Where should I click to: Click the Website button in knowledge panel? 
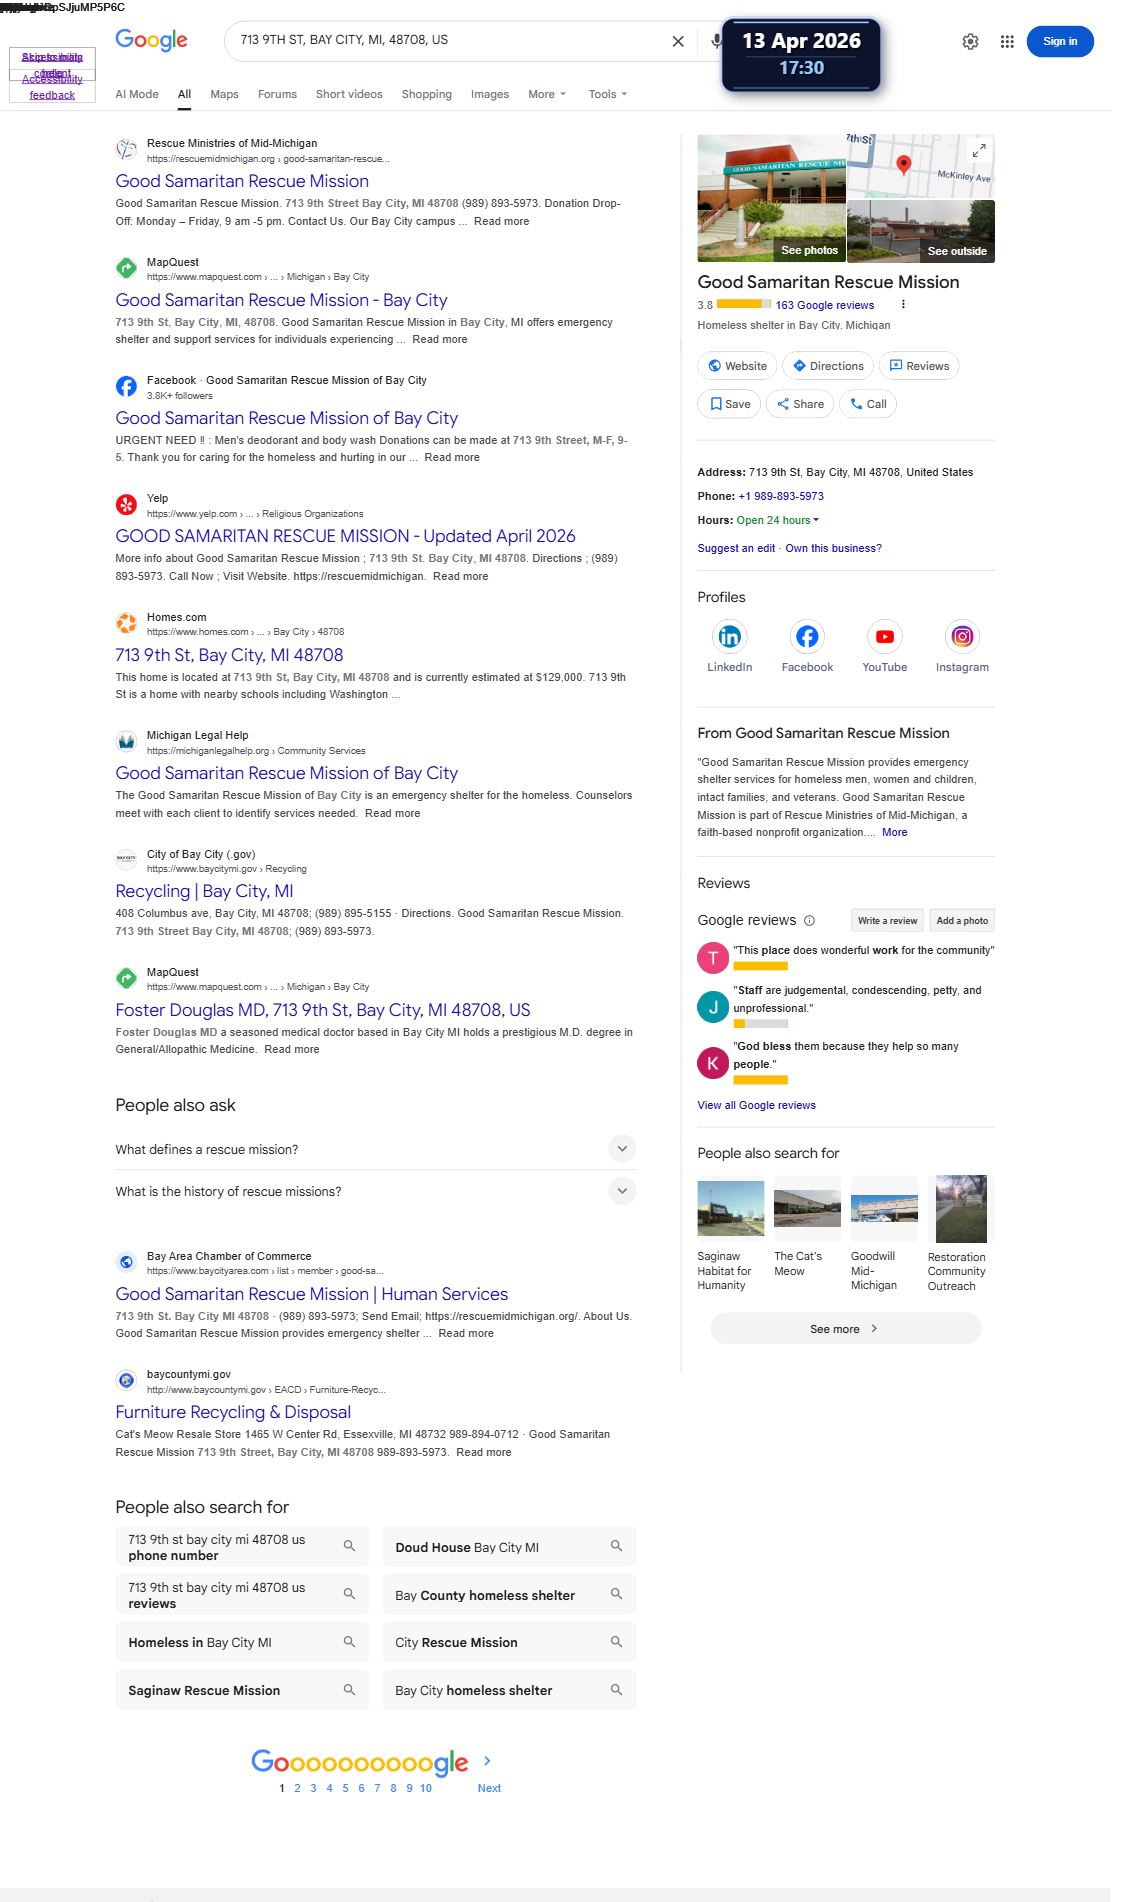pyautogui.click(x=737, y=366)
